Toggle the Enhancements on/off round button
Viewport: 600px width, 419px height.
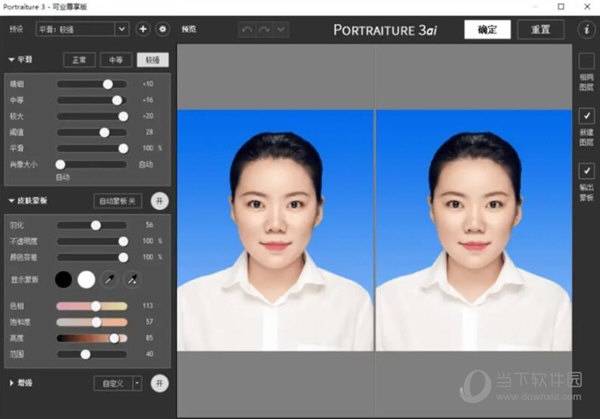pos(160,383)
